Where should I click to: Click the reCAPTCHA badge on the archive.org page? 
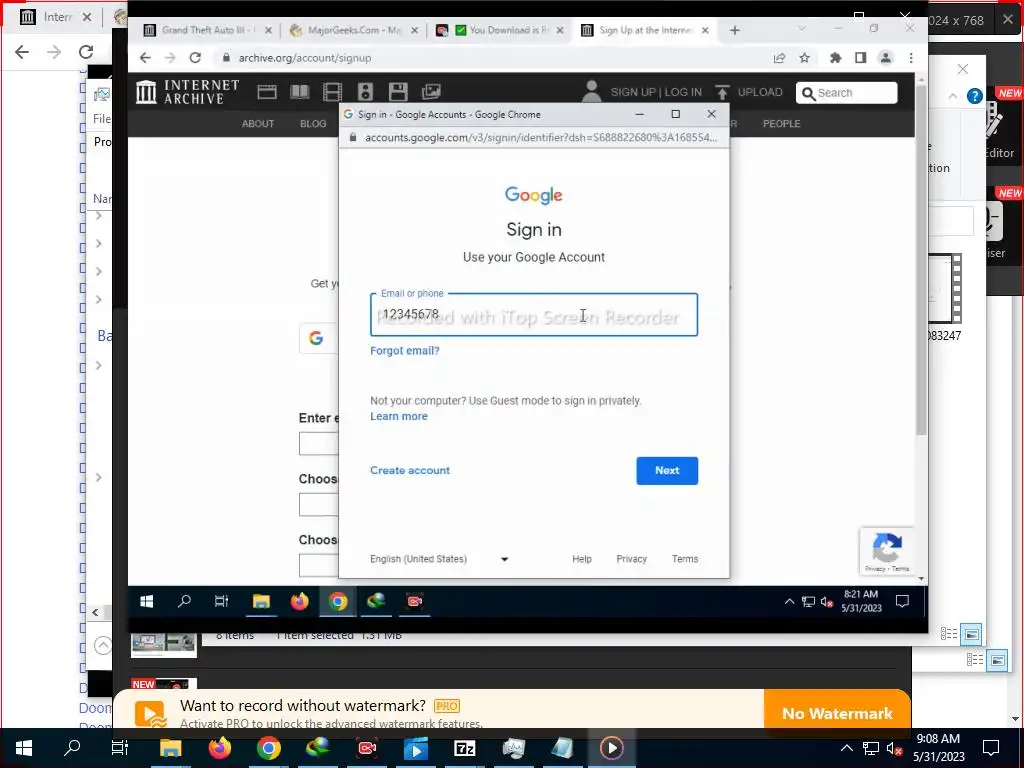(887, 551)
